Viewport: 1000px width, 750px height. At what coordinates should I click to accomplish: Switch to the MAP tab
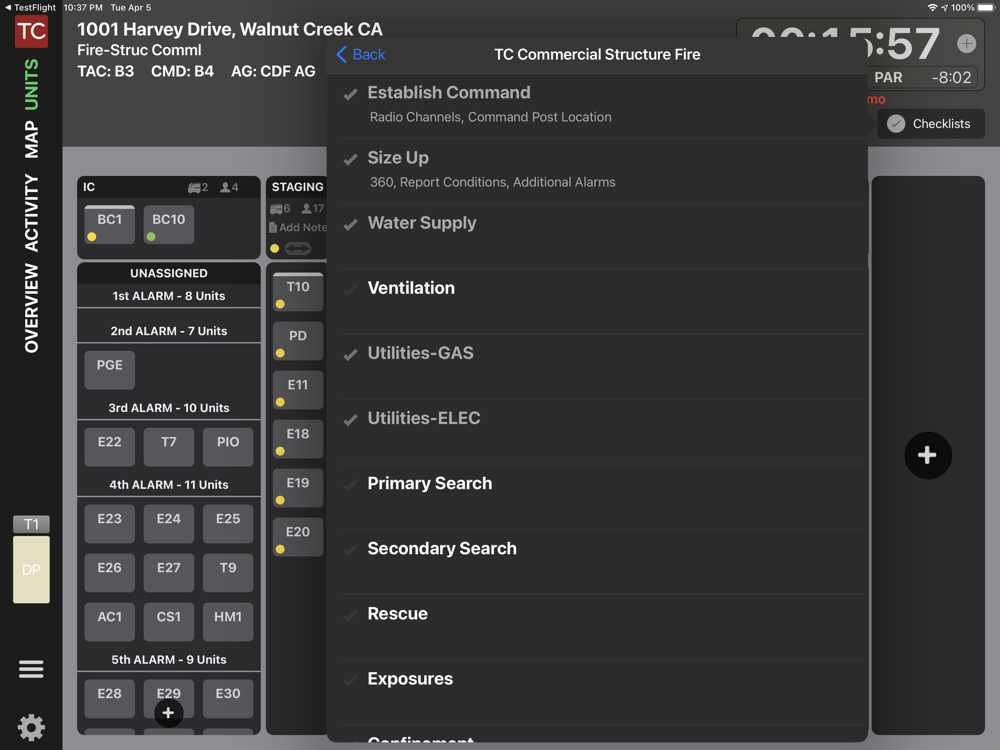click(x=31, y=139)
